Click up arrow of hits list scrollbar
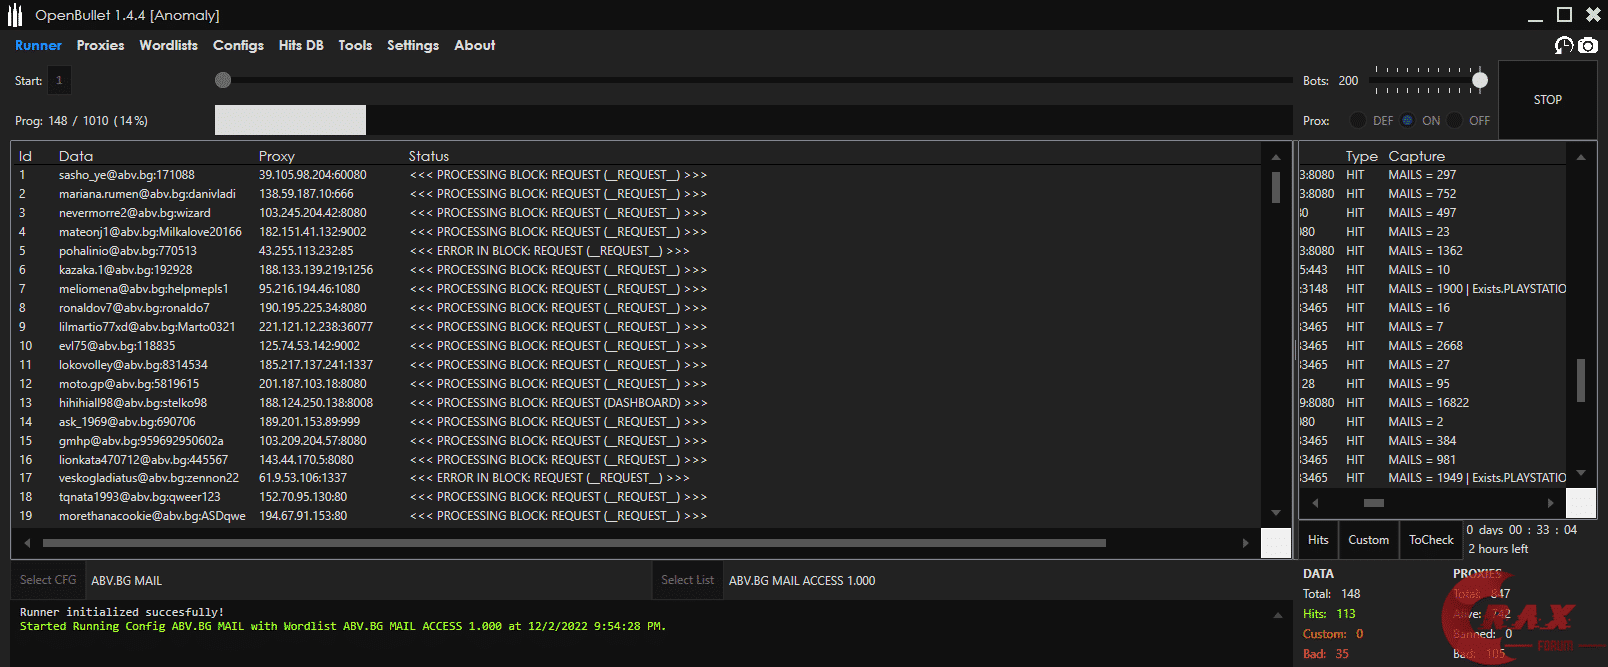Image resolution: width=1608 pixels, height=667 pixels. coord(1581,157)
